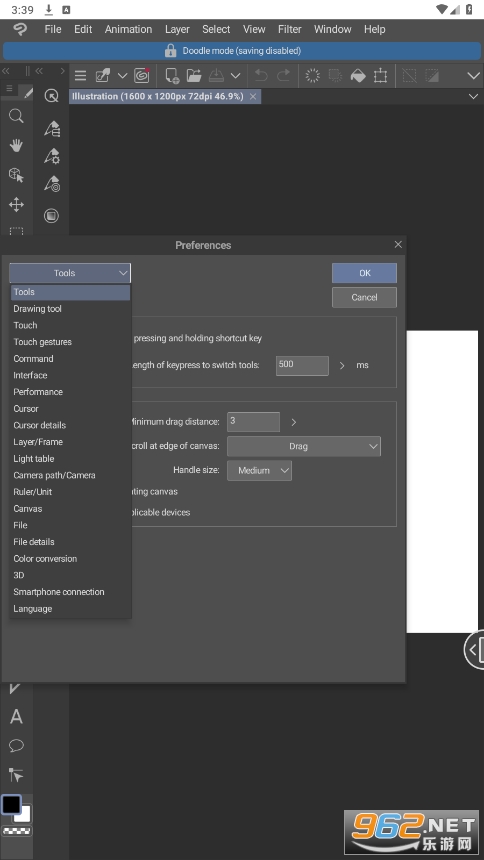Open the hamburger menu in the command bar

pos(81,76)
